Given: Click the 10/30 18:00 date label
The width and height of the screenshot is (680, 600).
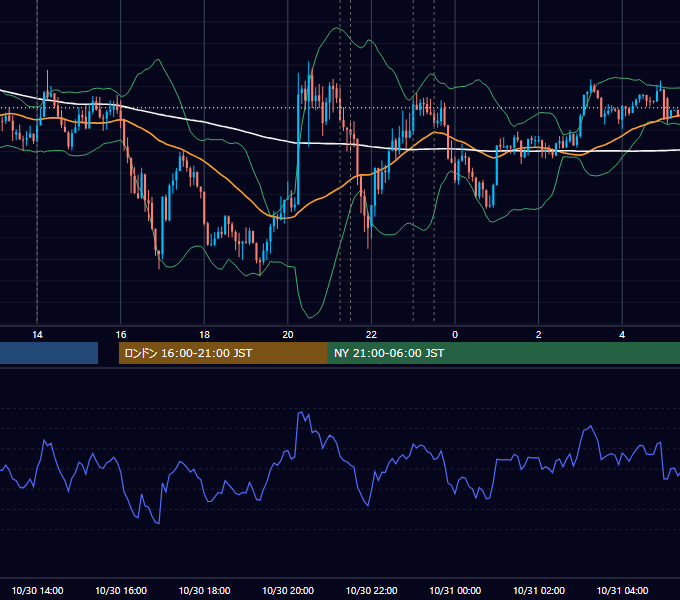Looking at the screenshot, I should [x=204, y=590].
